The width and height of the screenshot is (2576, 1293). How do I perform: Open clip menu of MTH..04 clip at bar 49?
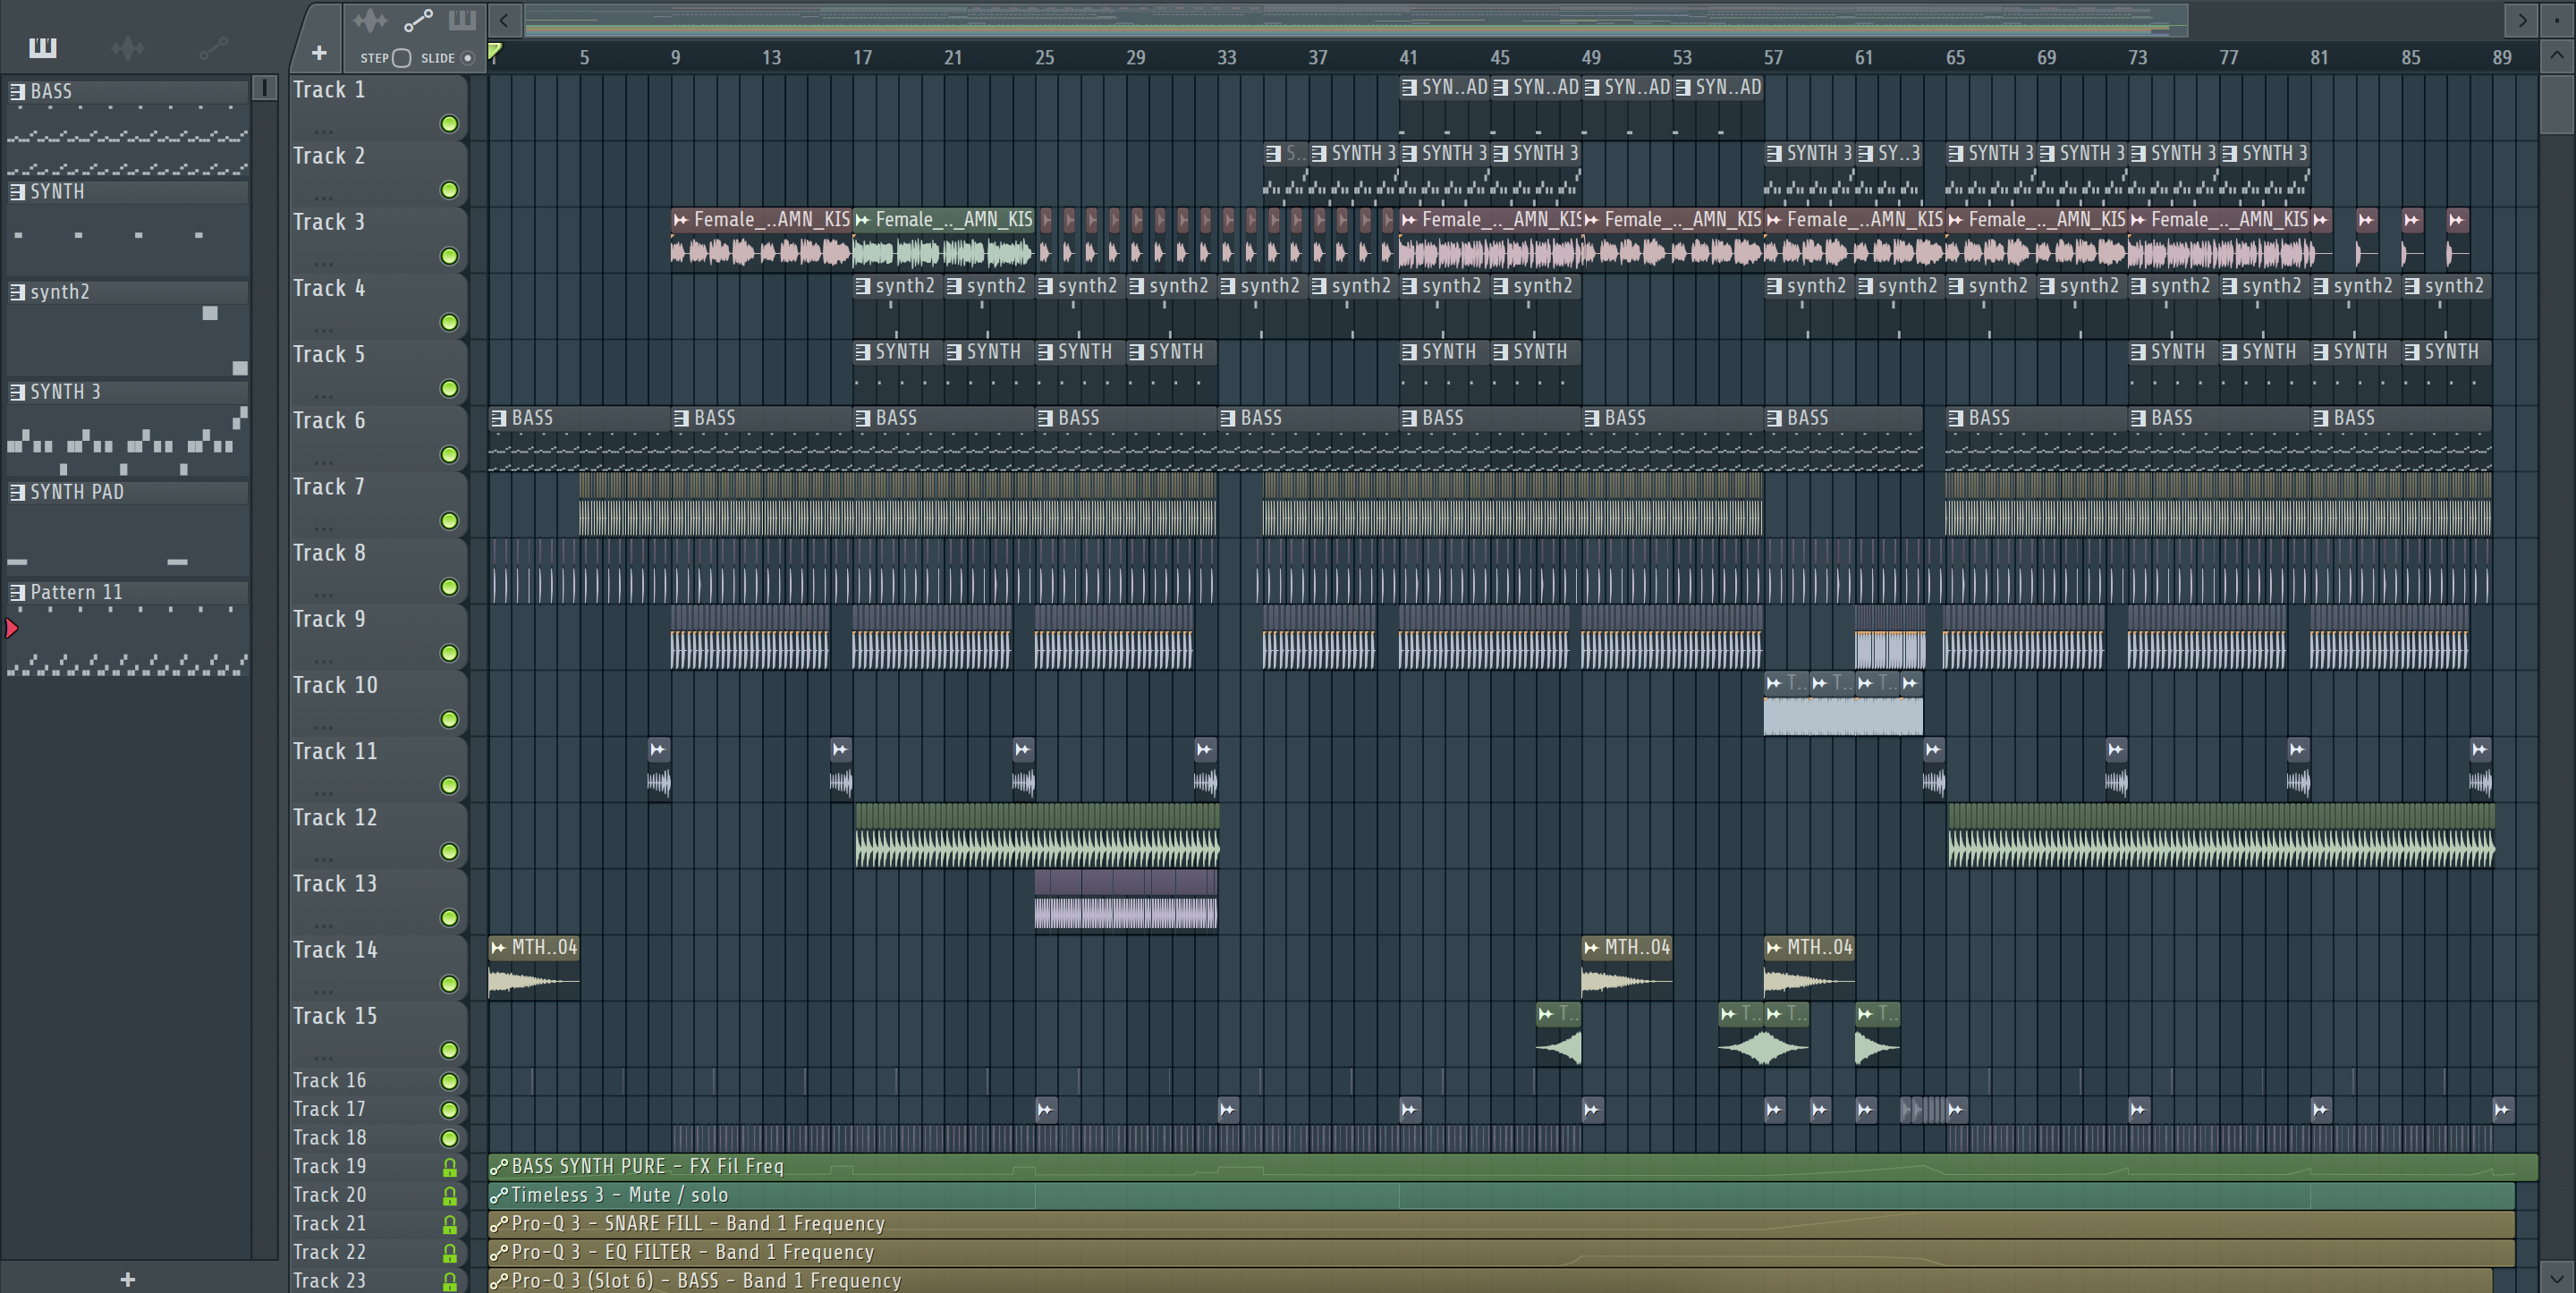[1591, 947]
